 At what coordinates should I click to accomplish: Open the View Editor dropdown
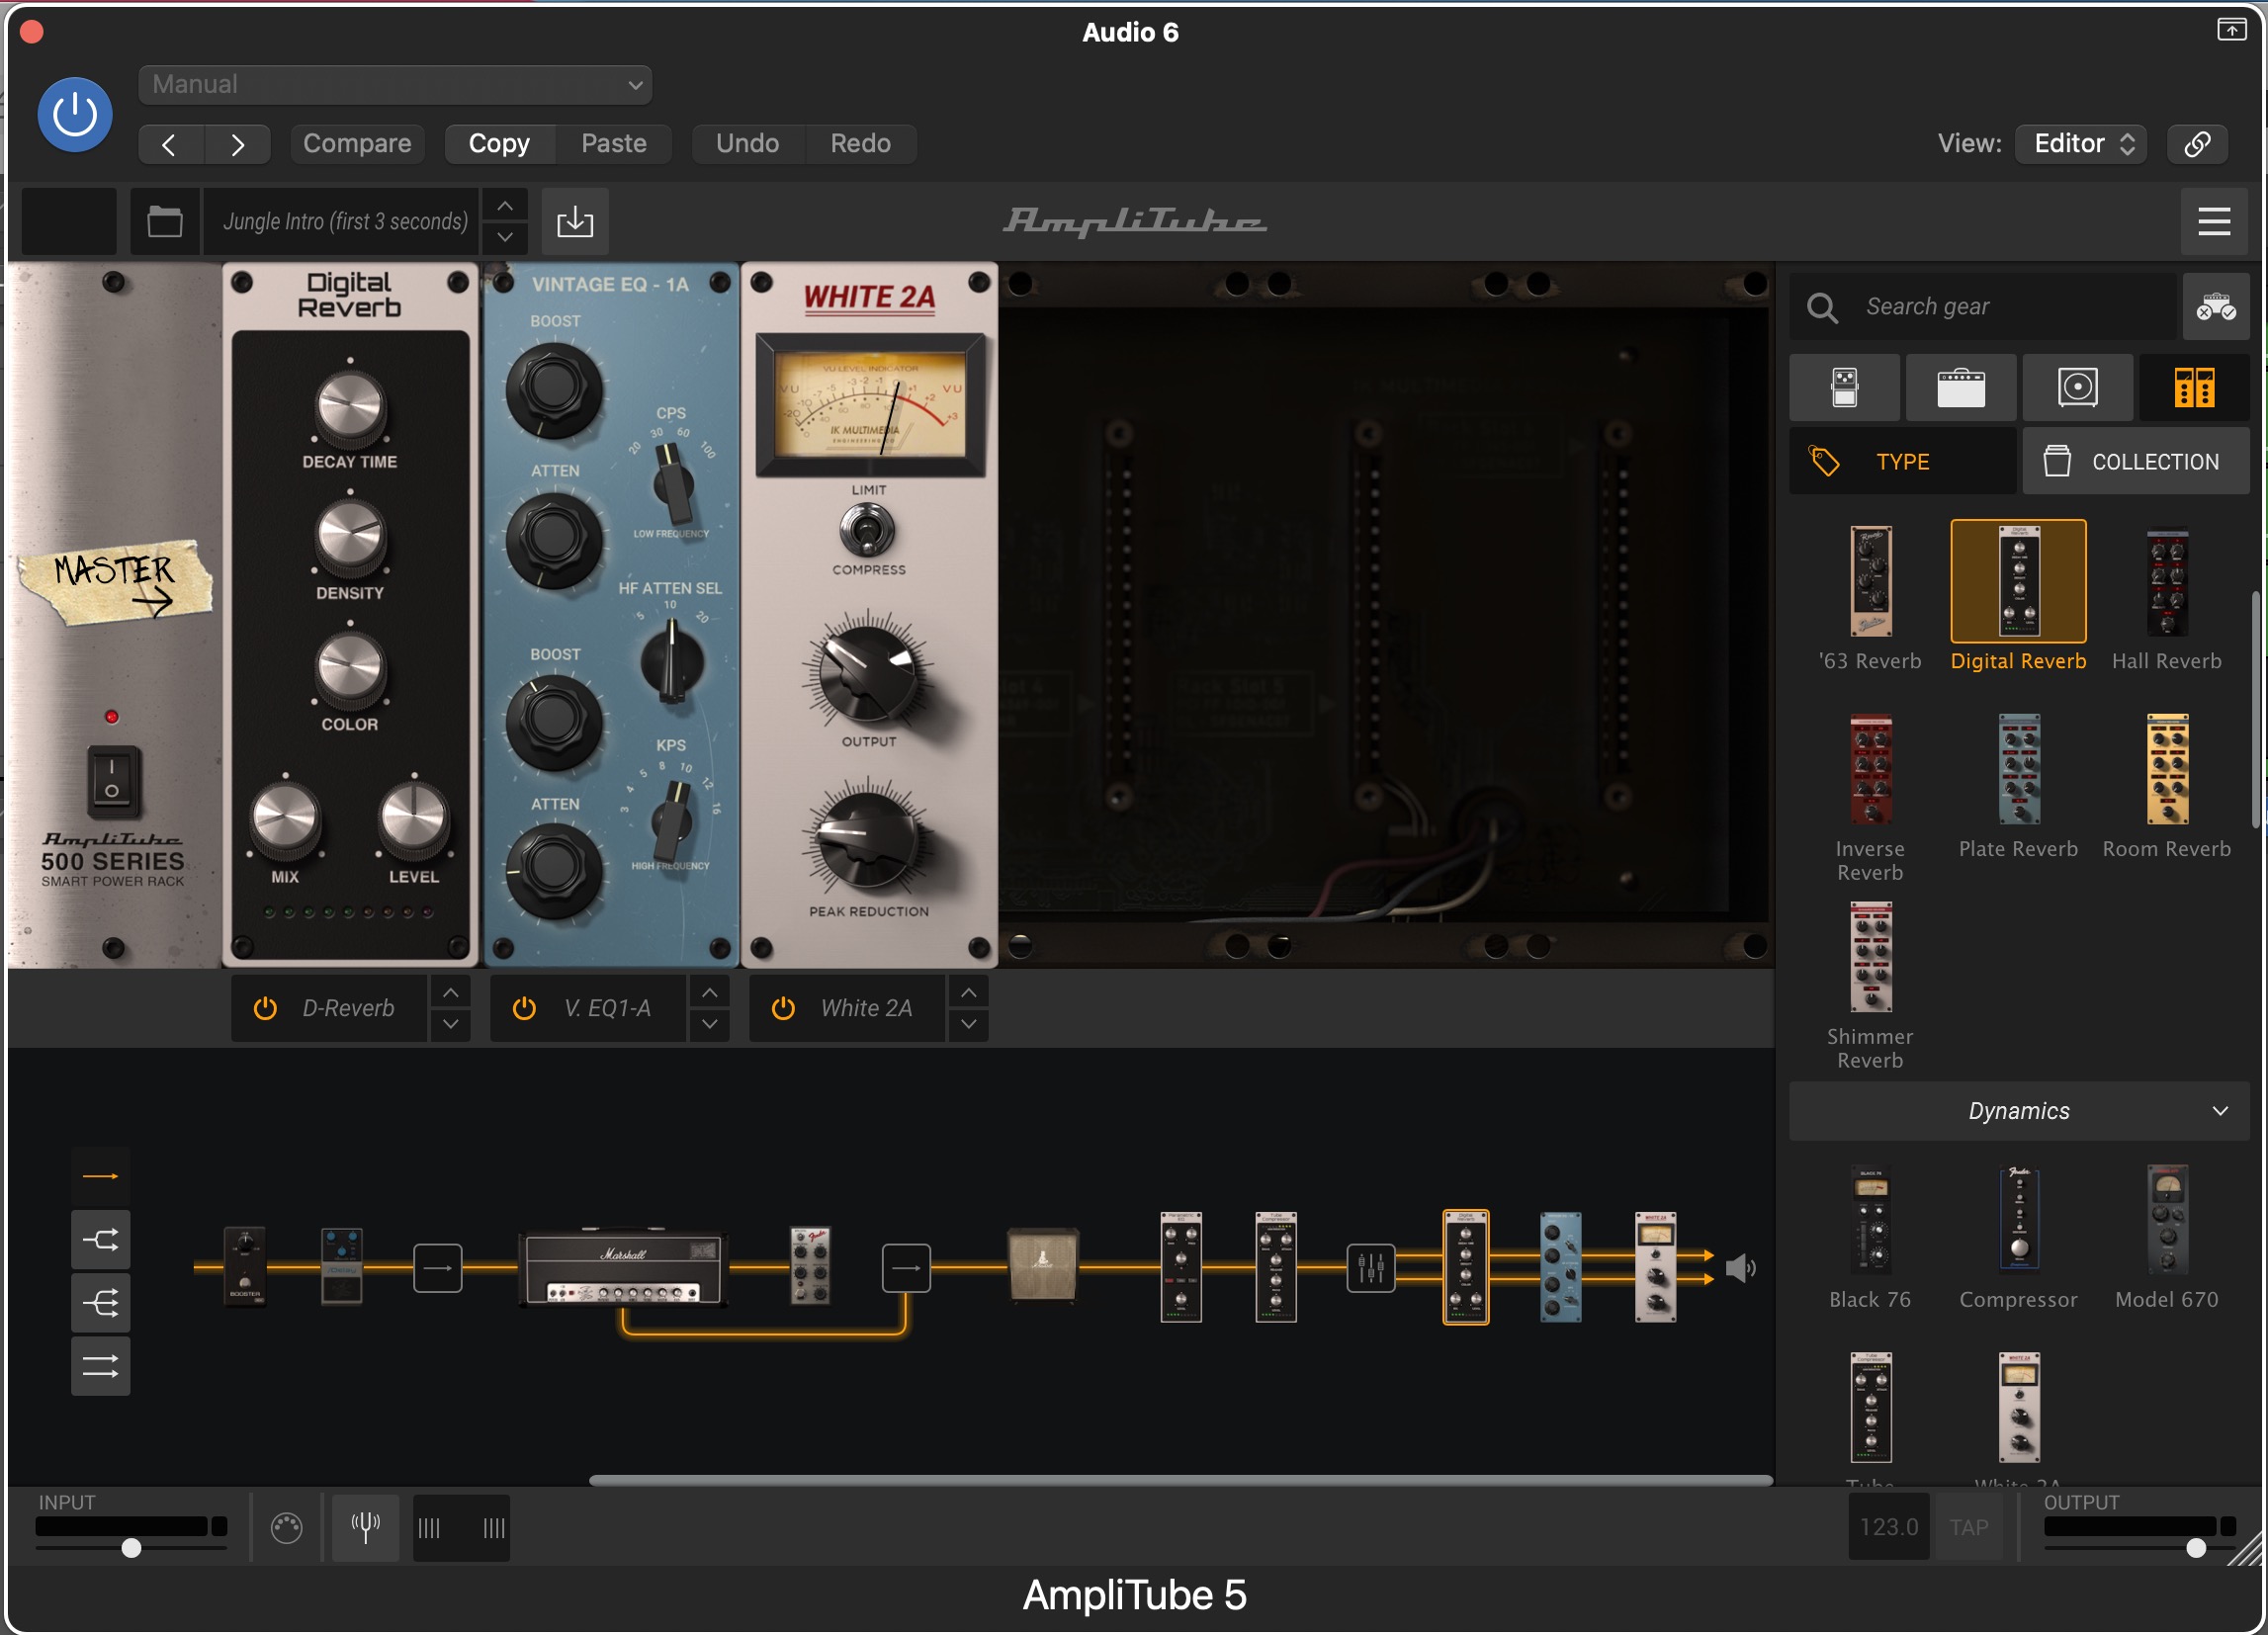(x=2080, y=144)
